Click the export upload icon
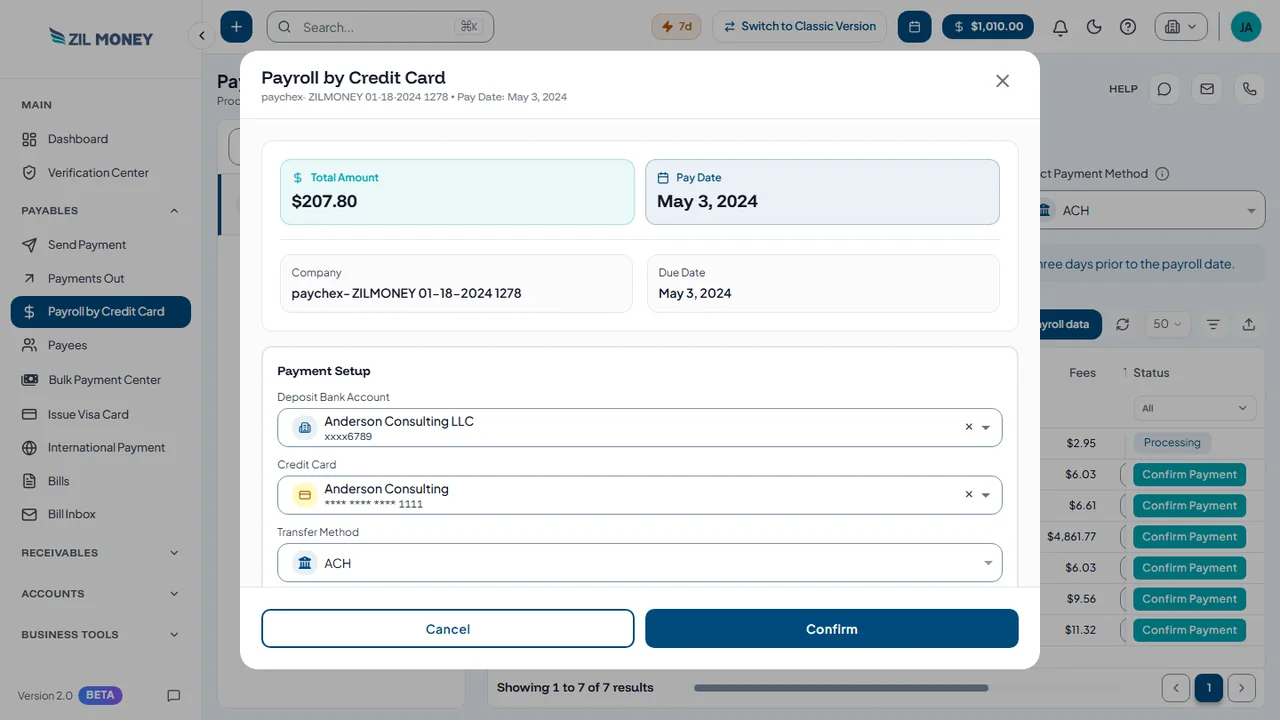 click(x=1249, y=324)
